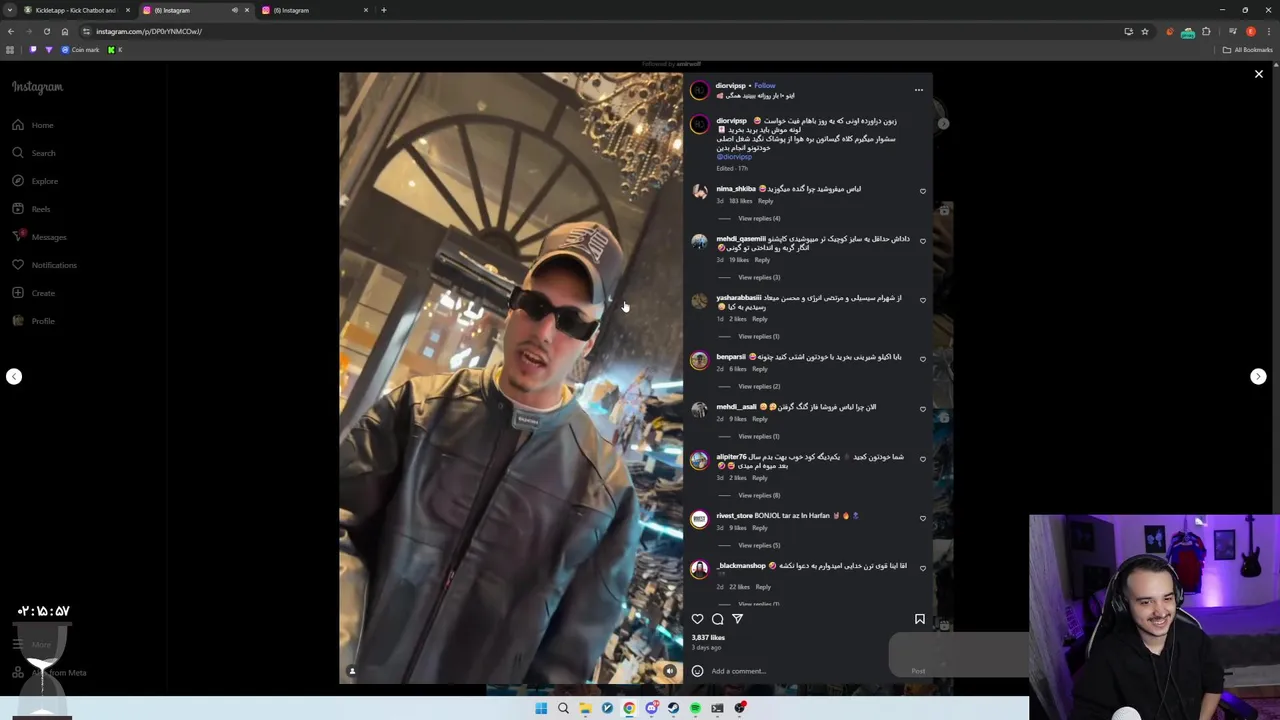1280x720 pixels.
Task: Like mehdi_qasemiii's comment
Action: tap(923, 241)
